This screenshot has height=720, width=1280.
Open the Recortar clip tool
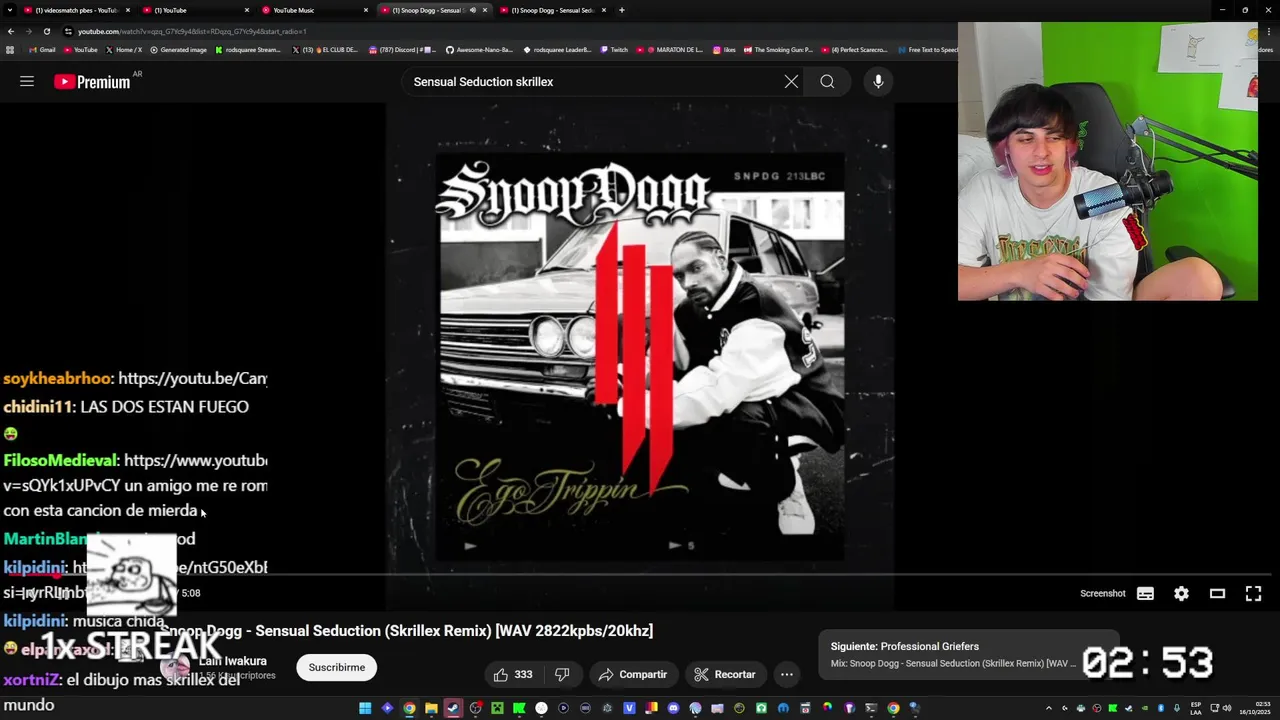click(725, 675)
